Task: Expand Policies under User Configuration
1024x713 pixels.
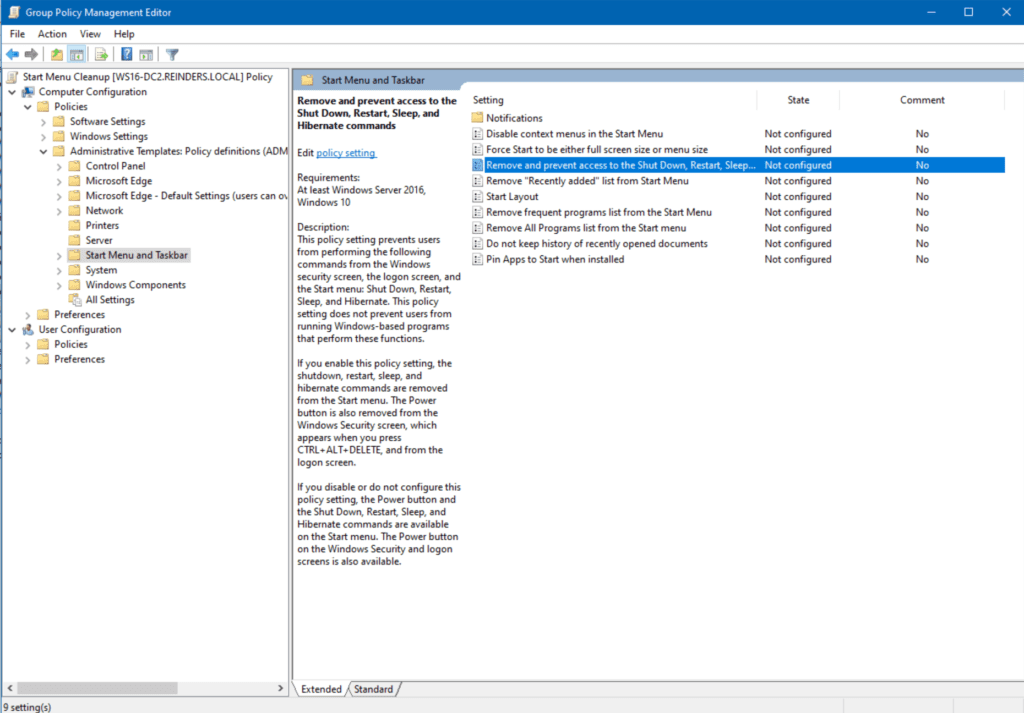Action: [27, 345]
